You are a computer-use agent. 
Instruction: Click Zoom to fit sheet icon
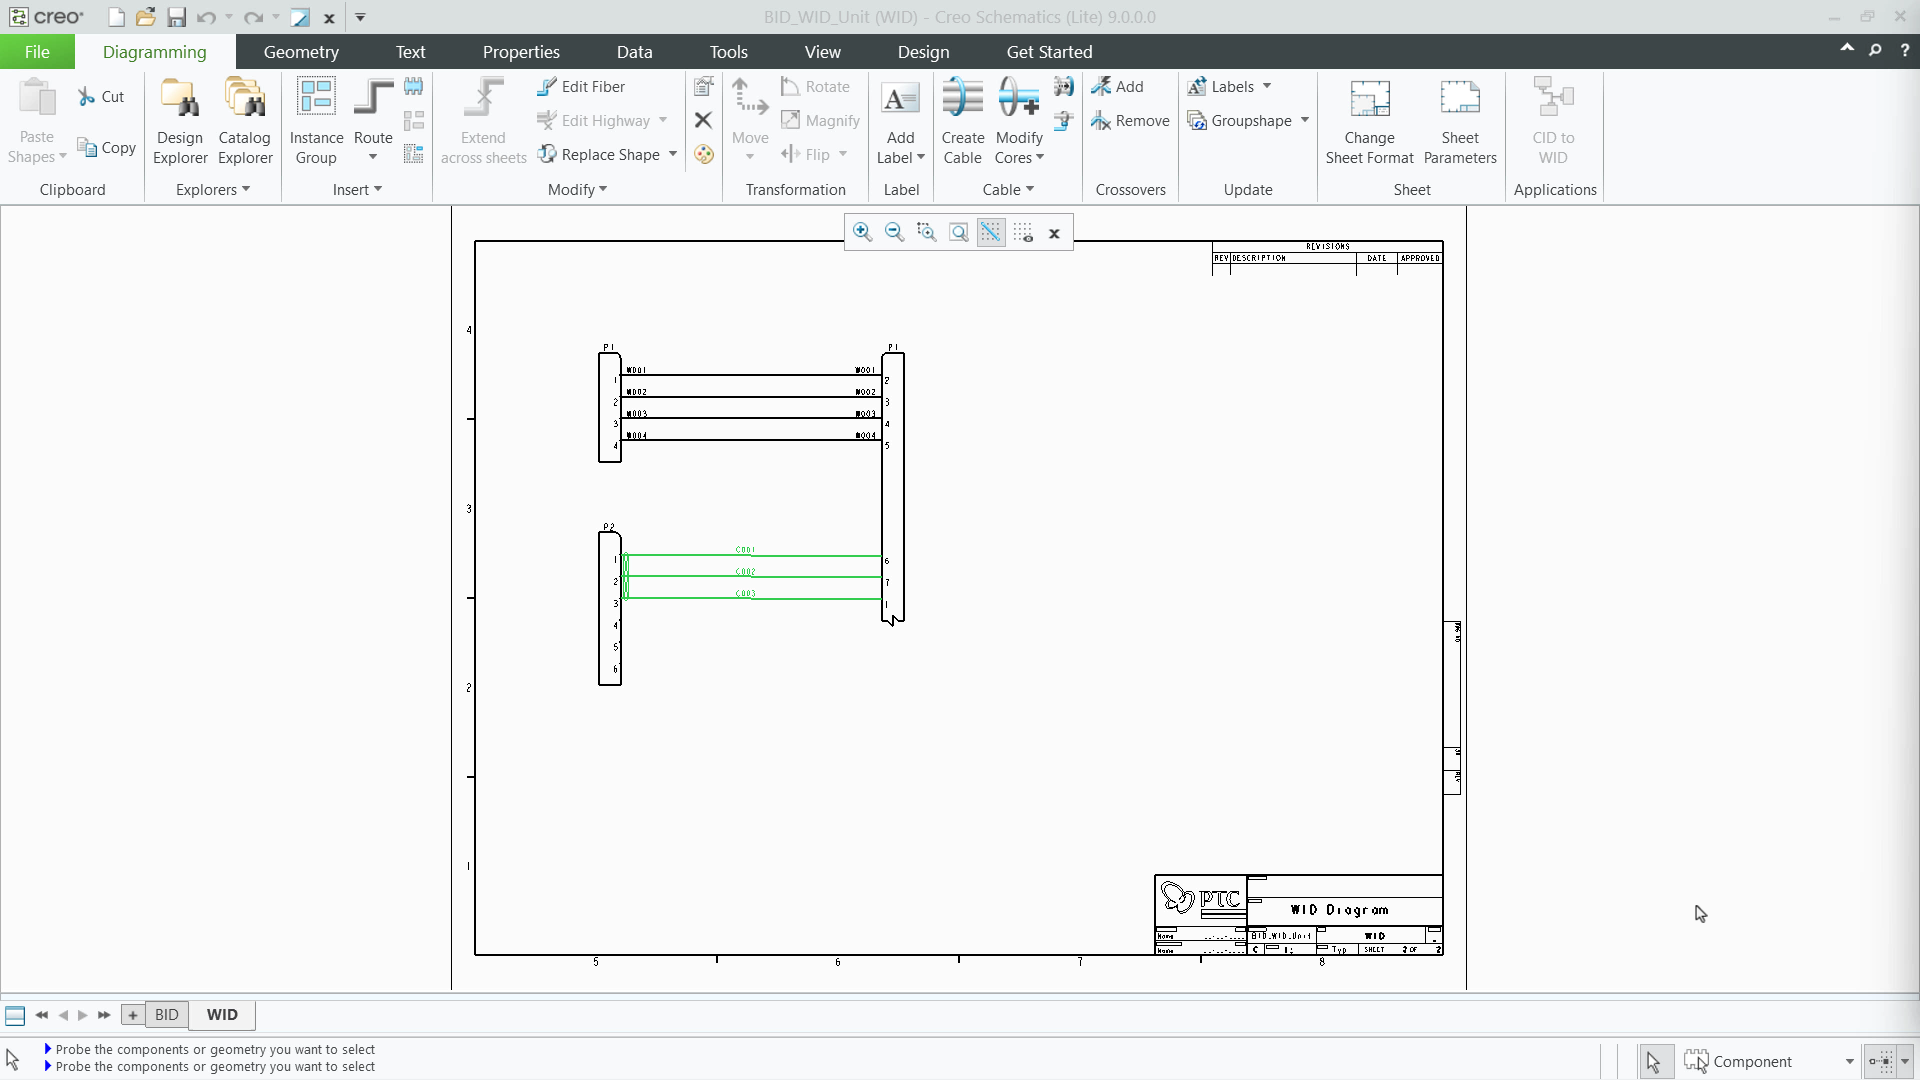coord(958,232)
